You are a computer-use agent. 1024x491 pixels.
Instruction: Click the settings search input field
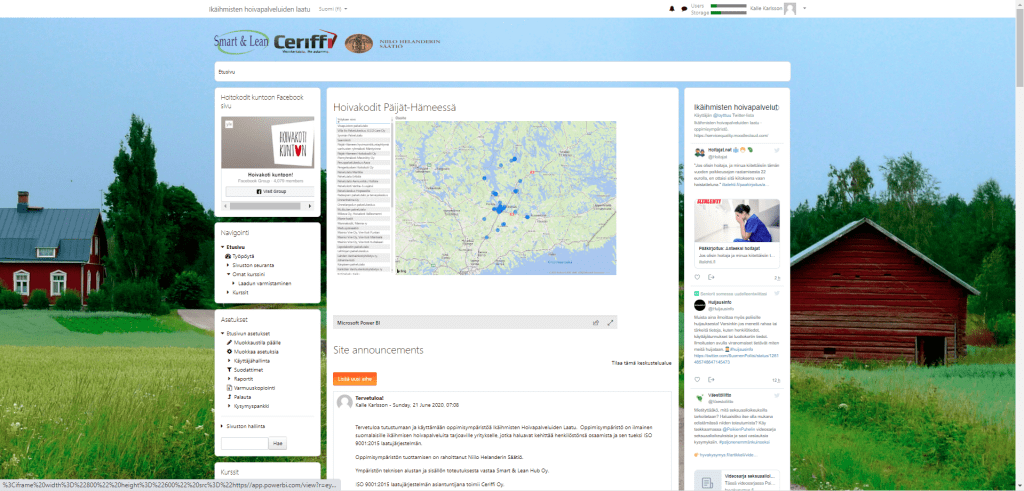click(244, 443)
